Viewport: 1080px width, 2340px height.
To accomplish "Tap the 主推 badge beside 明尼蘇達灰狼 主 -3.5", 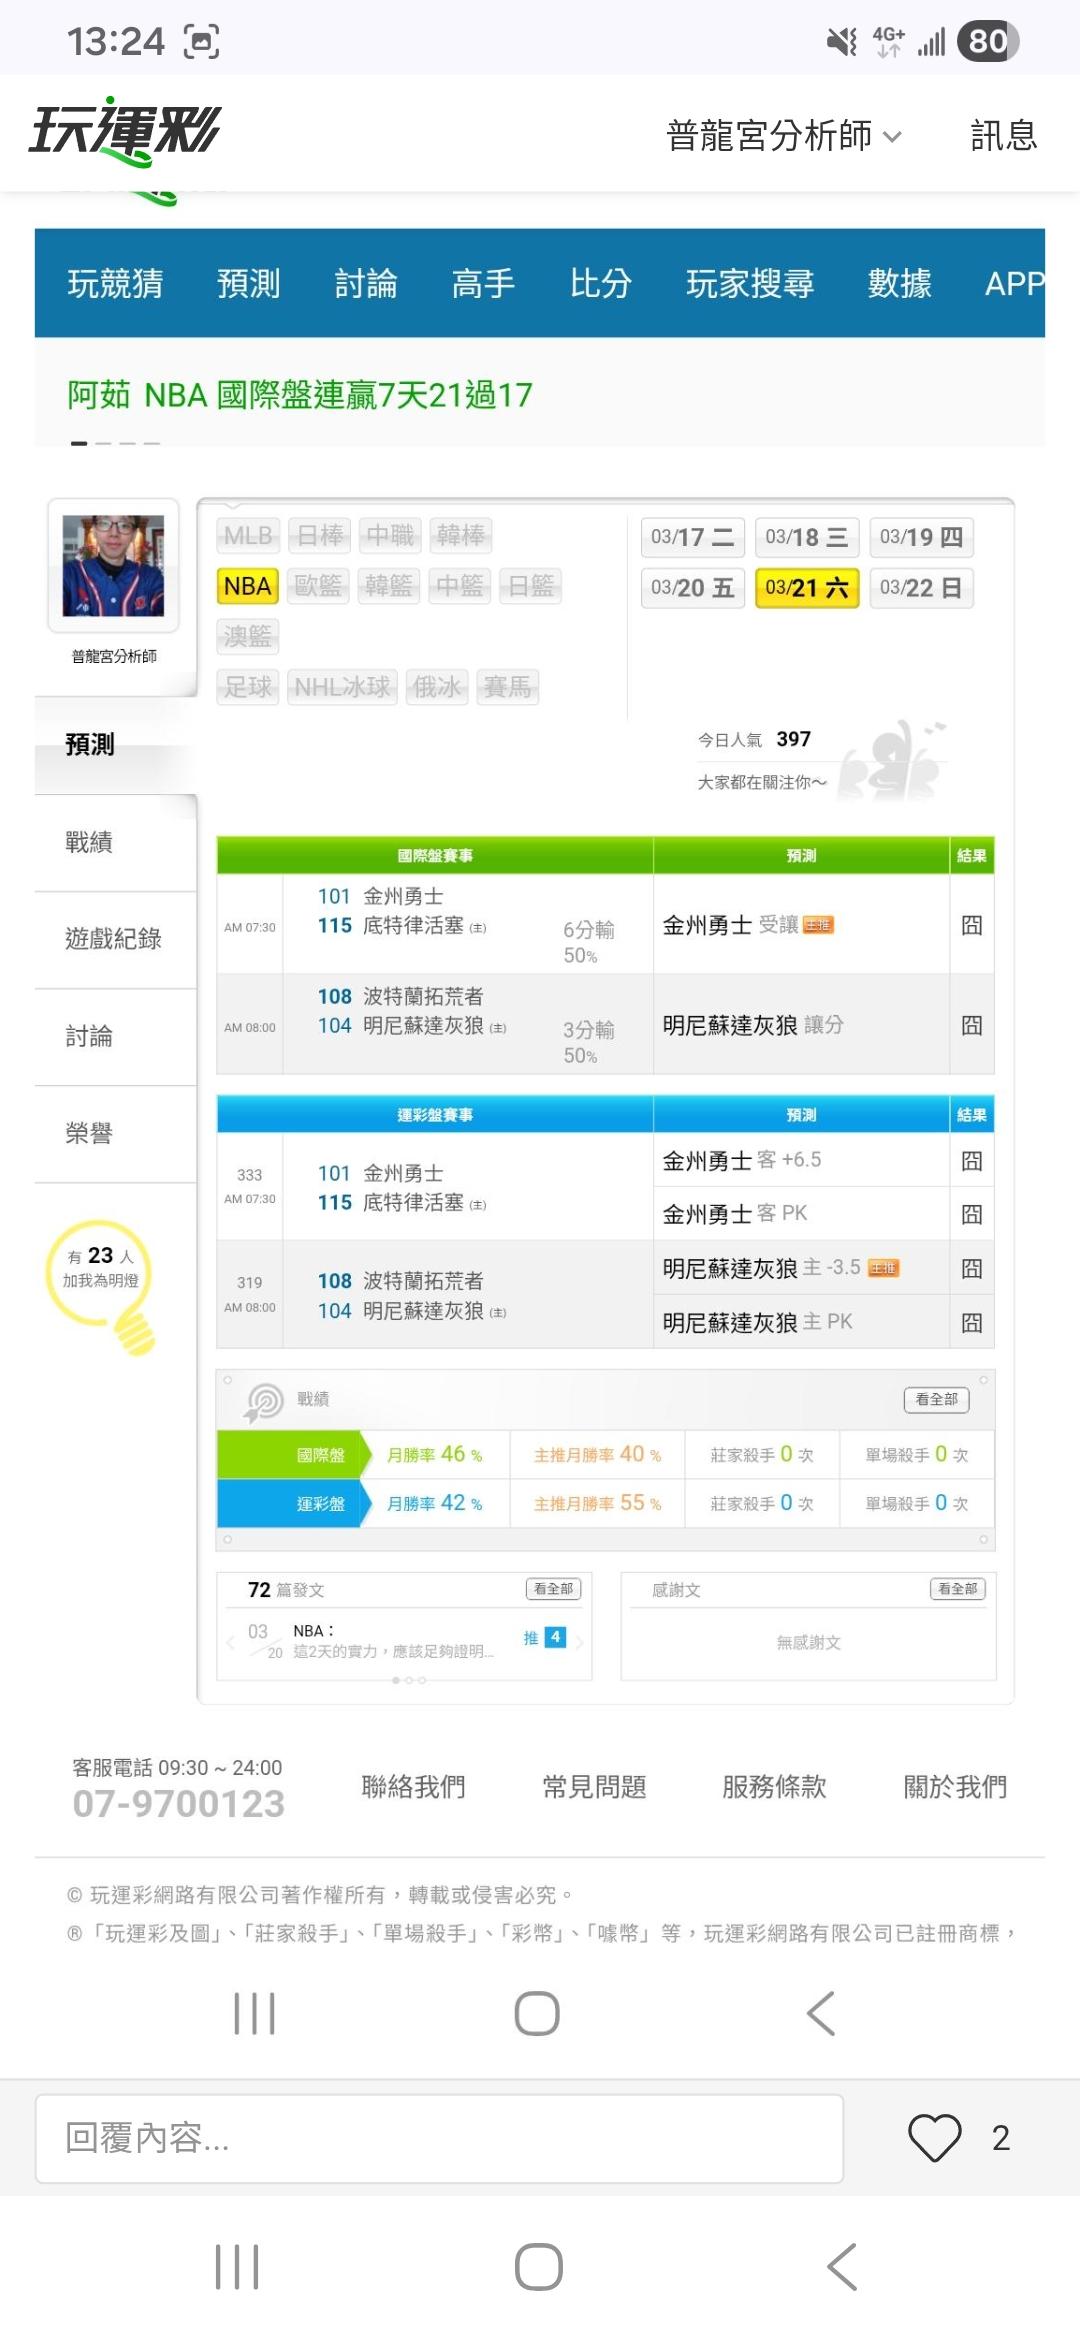I will tap(883, 1269).
